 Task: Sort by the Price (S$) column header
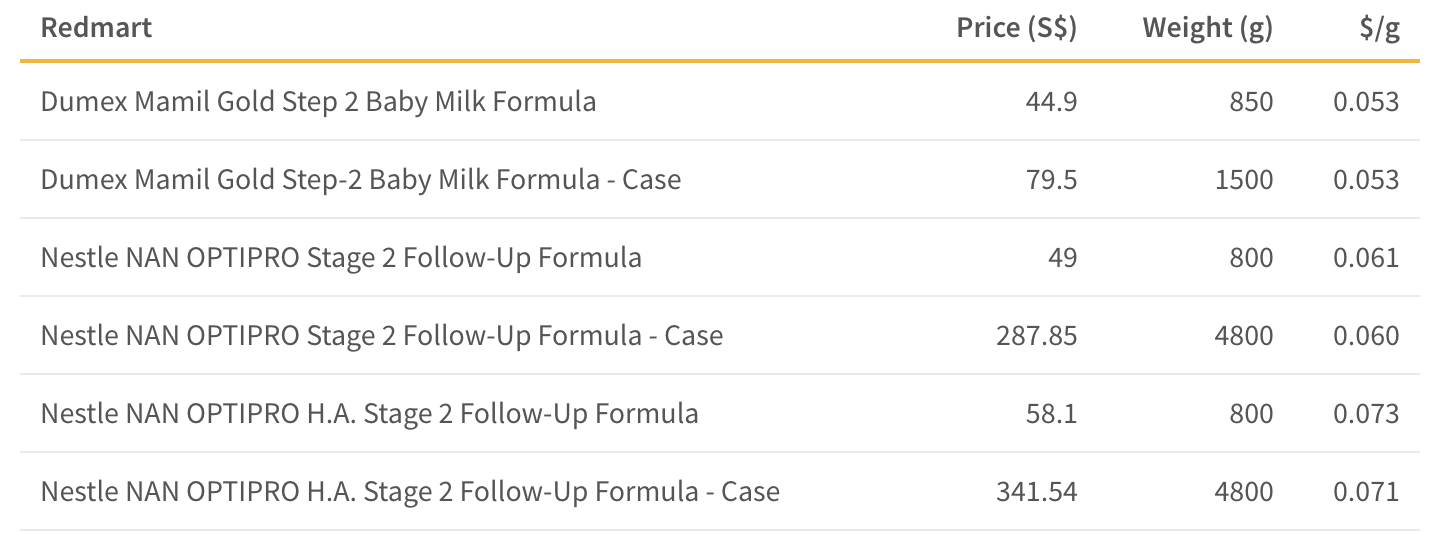[1016, 28]
